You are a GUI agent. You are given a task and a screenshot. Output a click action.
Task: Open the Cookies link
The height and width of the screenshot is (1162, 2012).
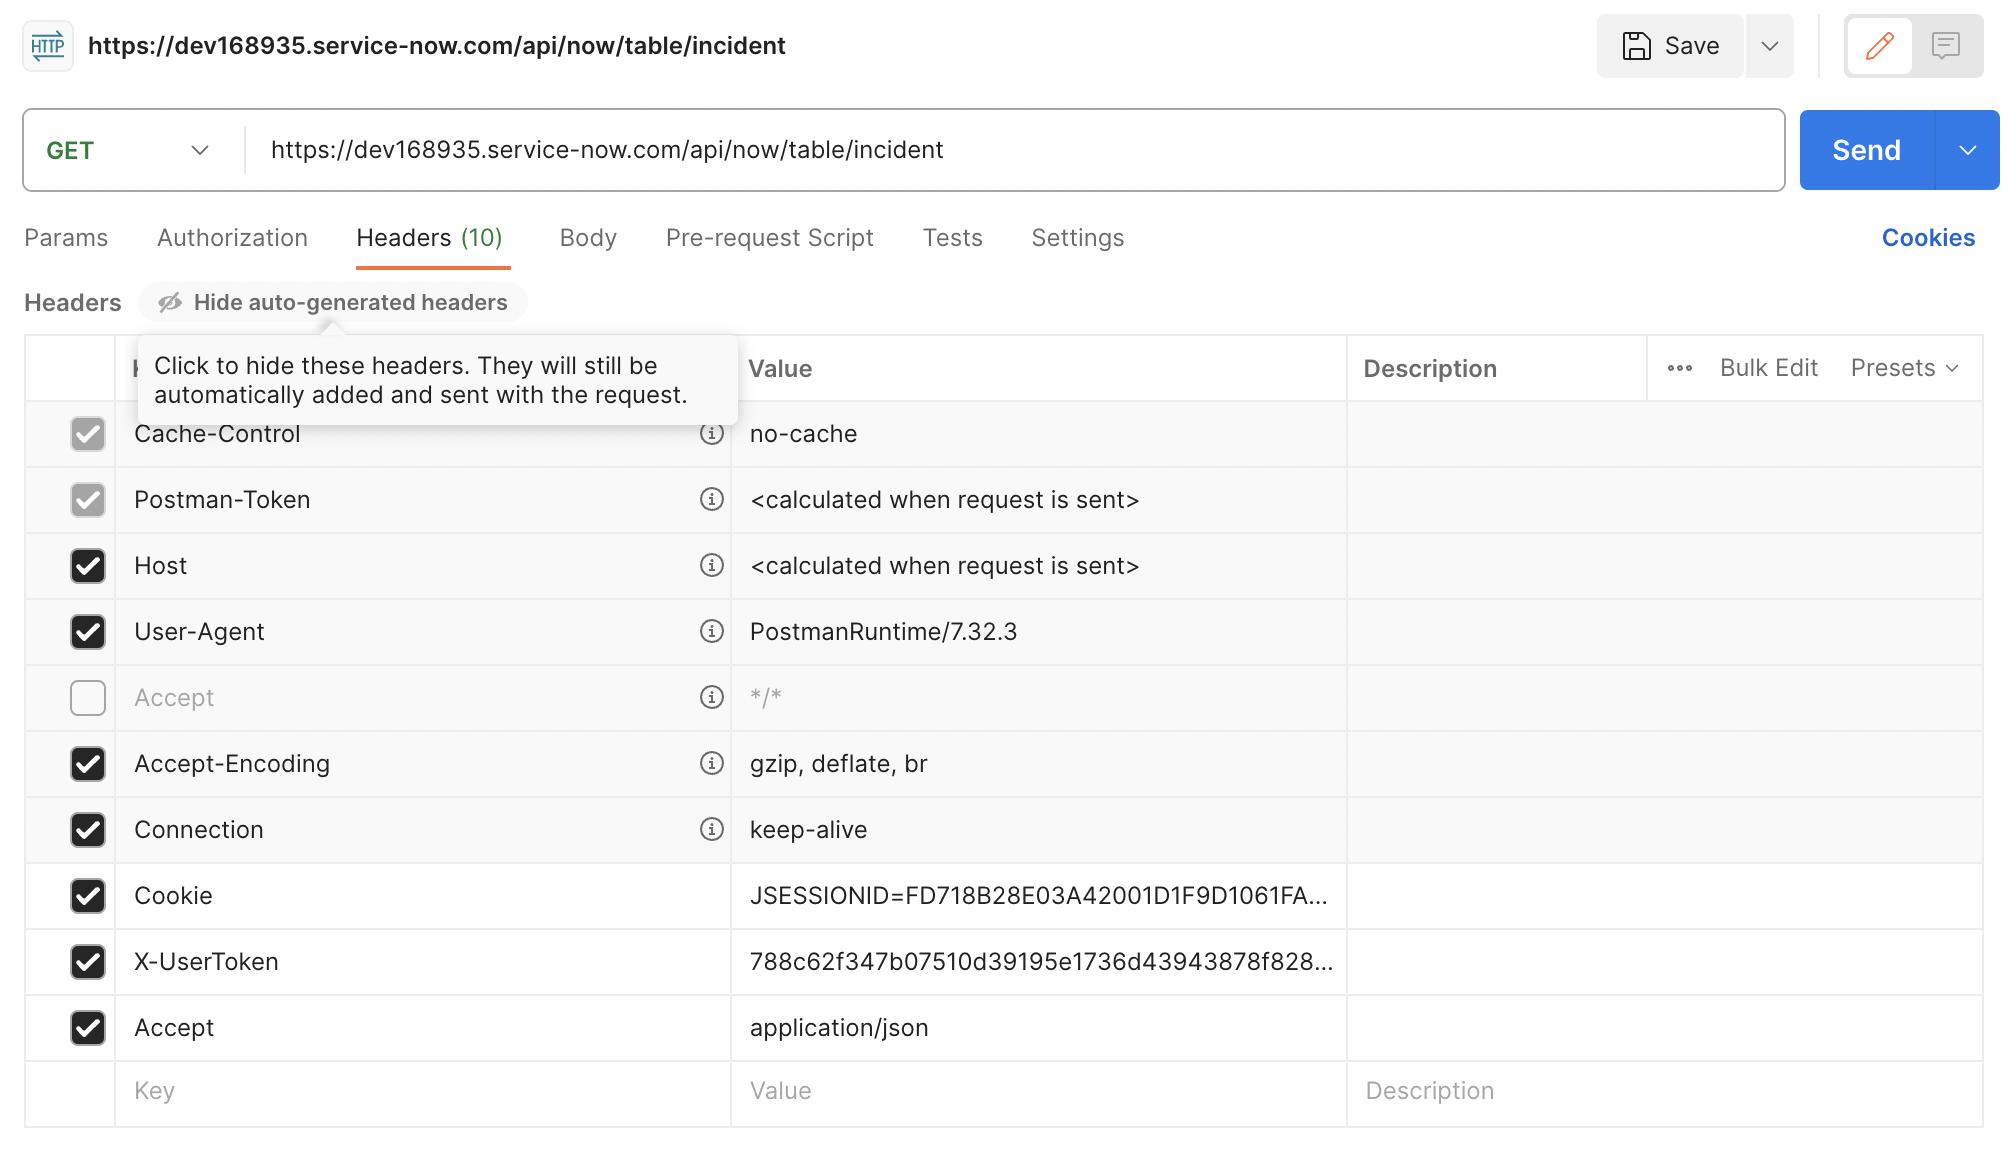pyautogui.click(x=1927, y=238)
